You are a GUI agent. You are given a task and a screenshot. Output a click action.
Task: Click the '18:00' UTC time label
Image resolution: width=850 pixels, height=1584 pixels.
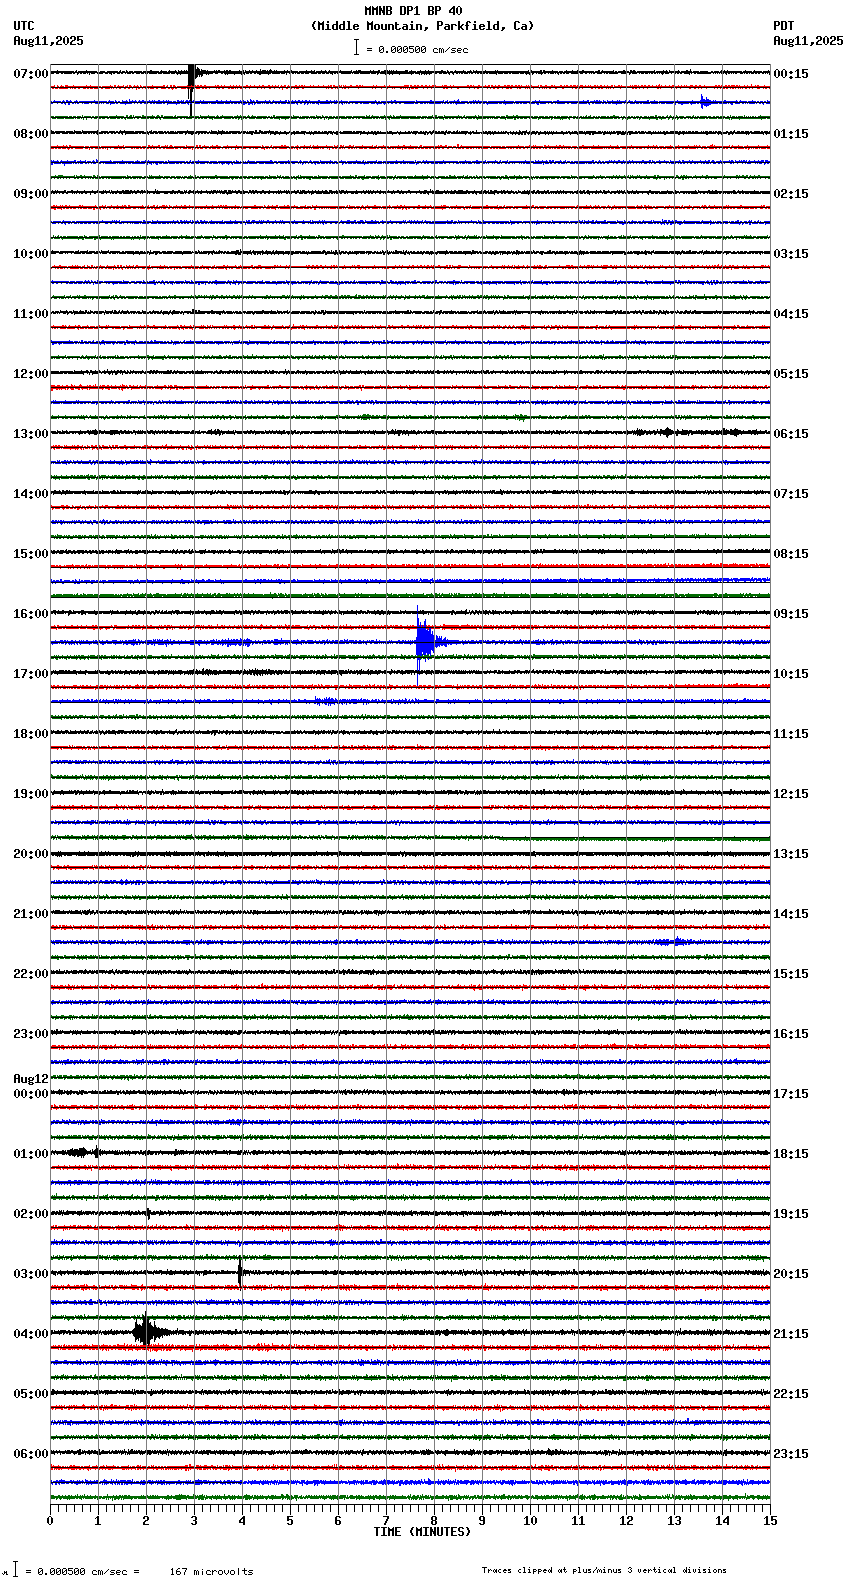(31, 734)
